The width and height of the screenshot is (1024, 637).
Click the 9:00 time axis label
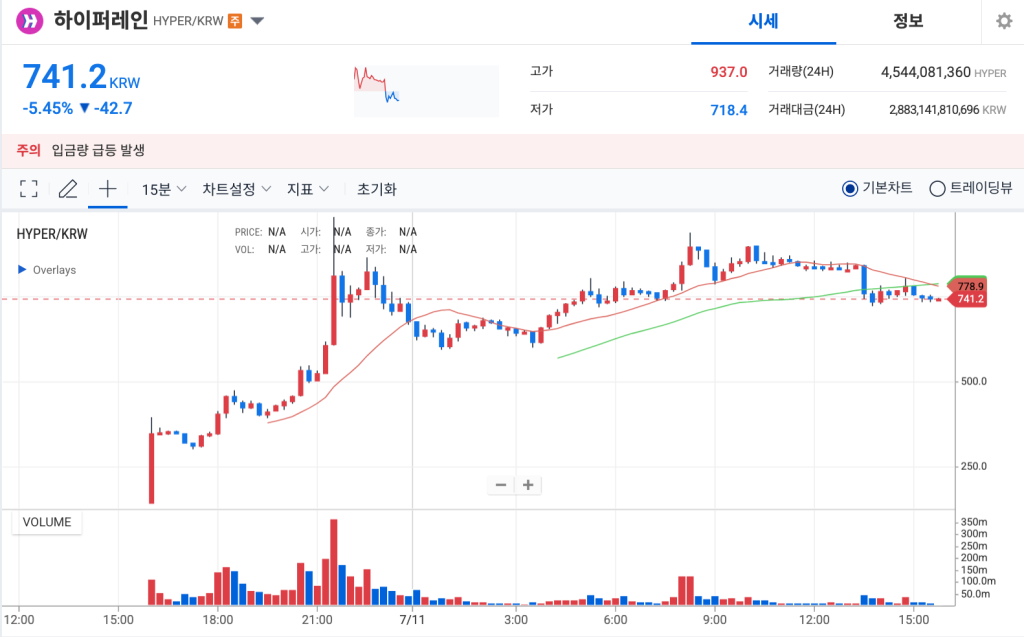tap(714, 619)
